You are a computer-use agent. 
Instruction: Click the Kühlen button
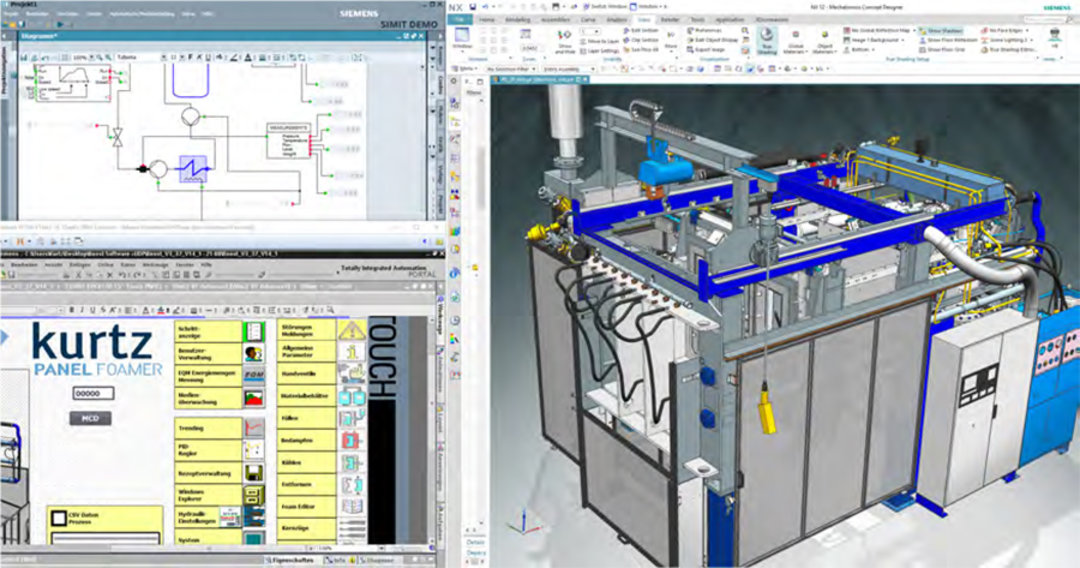coord(307,462)
